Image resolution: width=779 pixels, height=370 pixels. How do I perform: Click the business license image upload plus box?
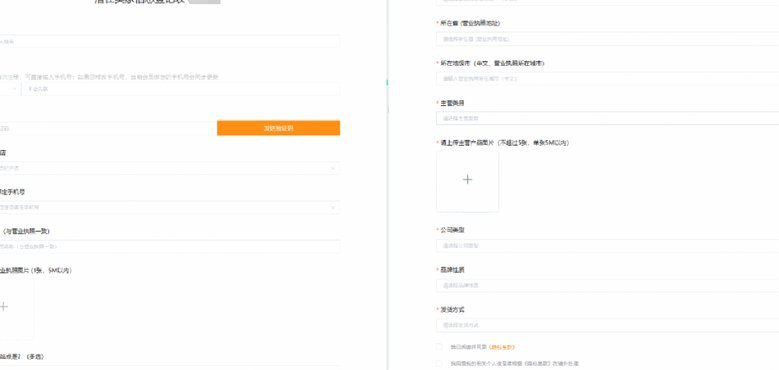pos(16,307)
